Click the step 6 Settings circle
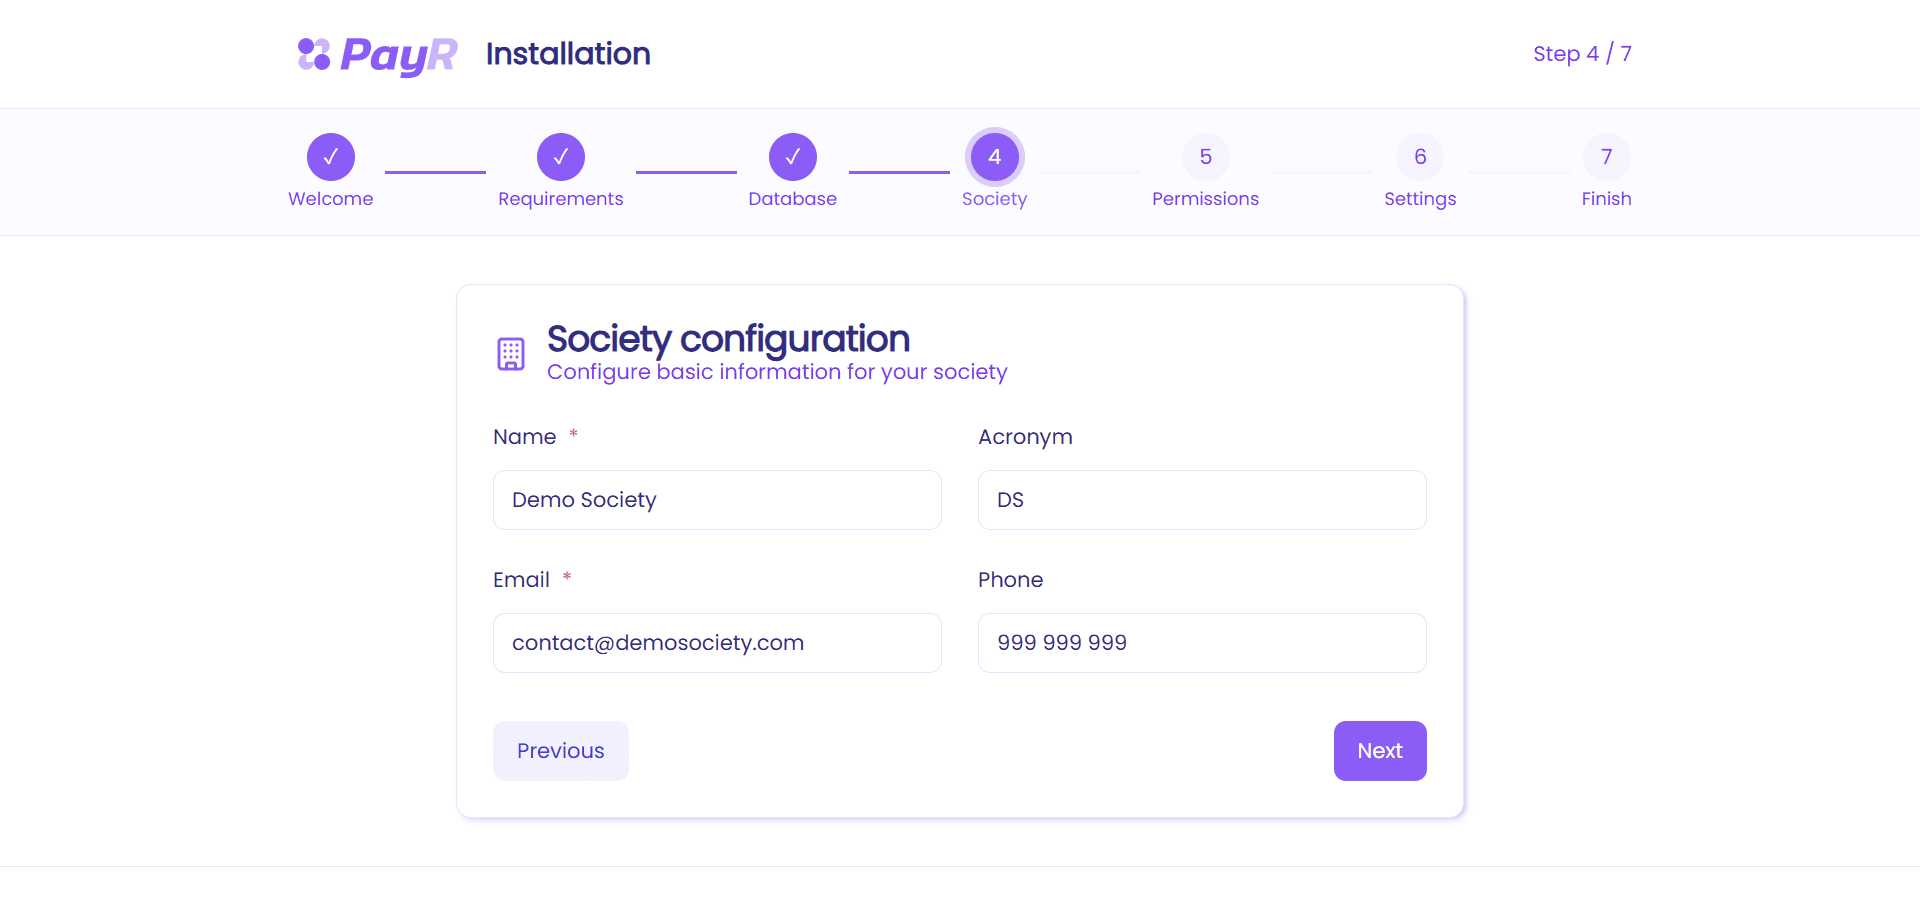 coord(1420,157)
